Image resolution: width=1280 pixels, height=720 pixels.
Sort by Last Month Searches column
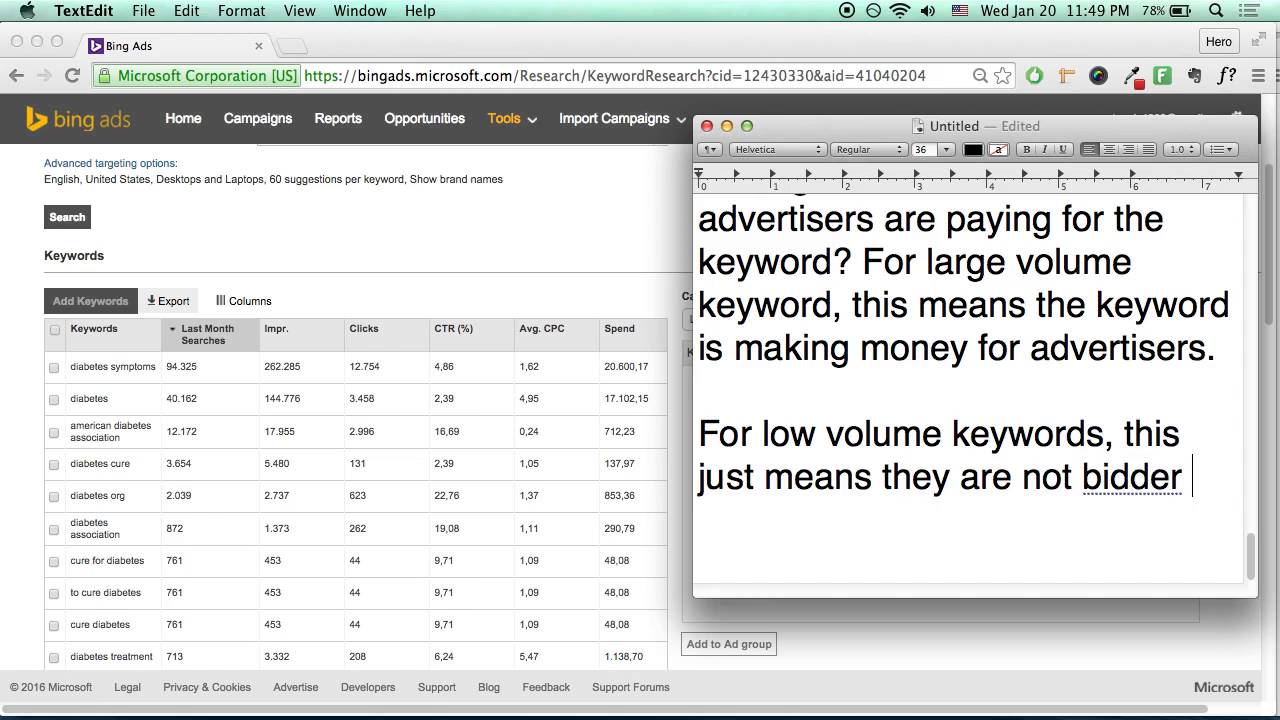[x=210, y=334]
